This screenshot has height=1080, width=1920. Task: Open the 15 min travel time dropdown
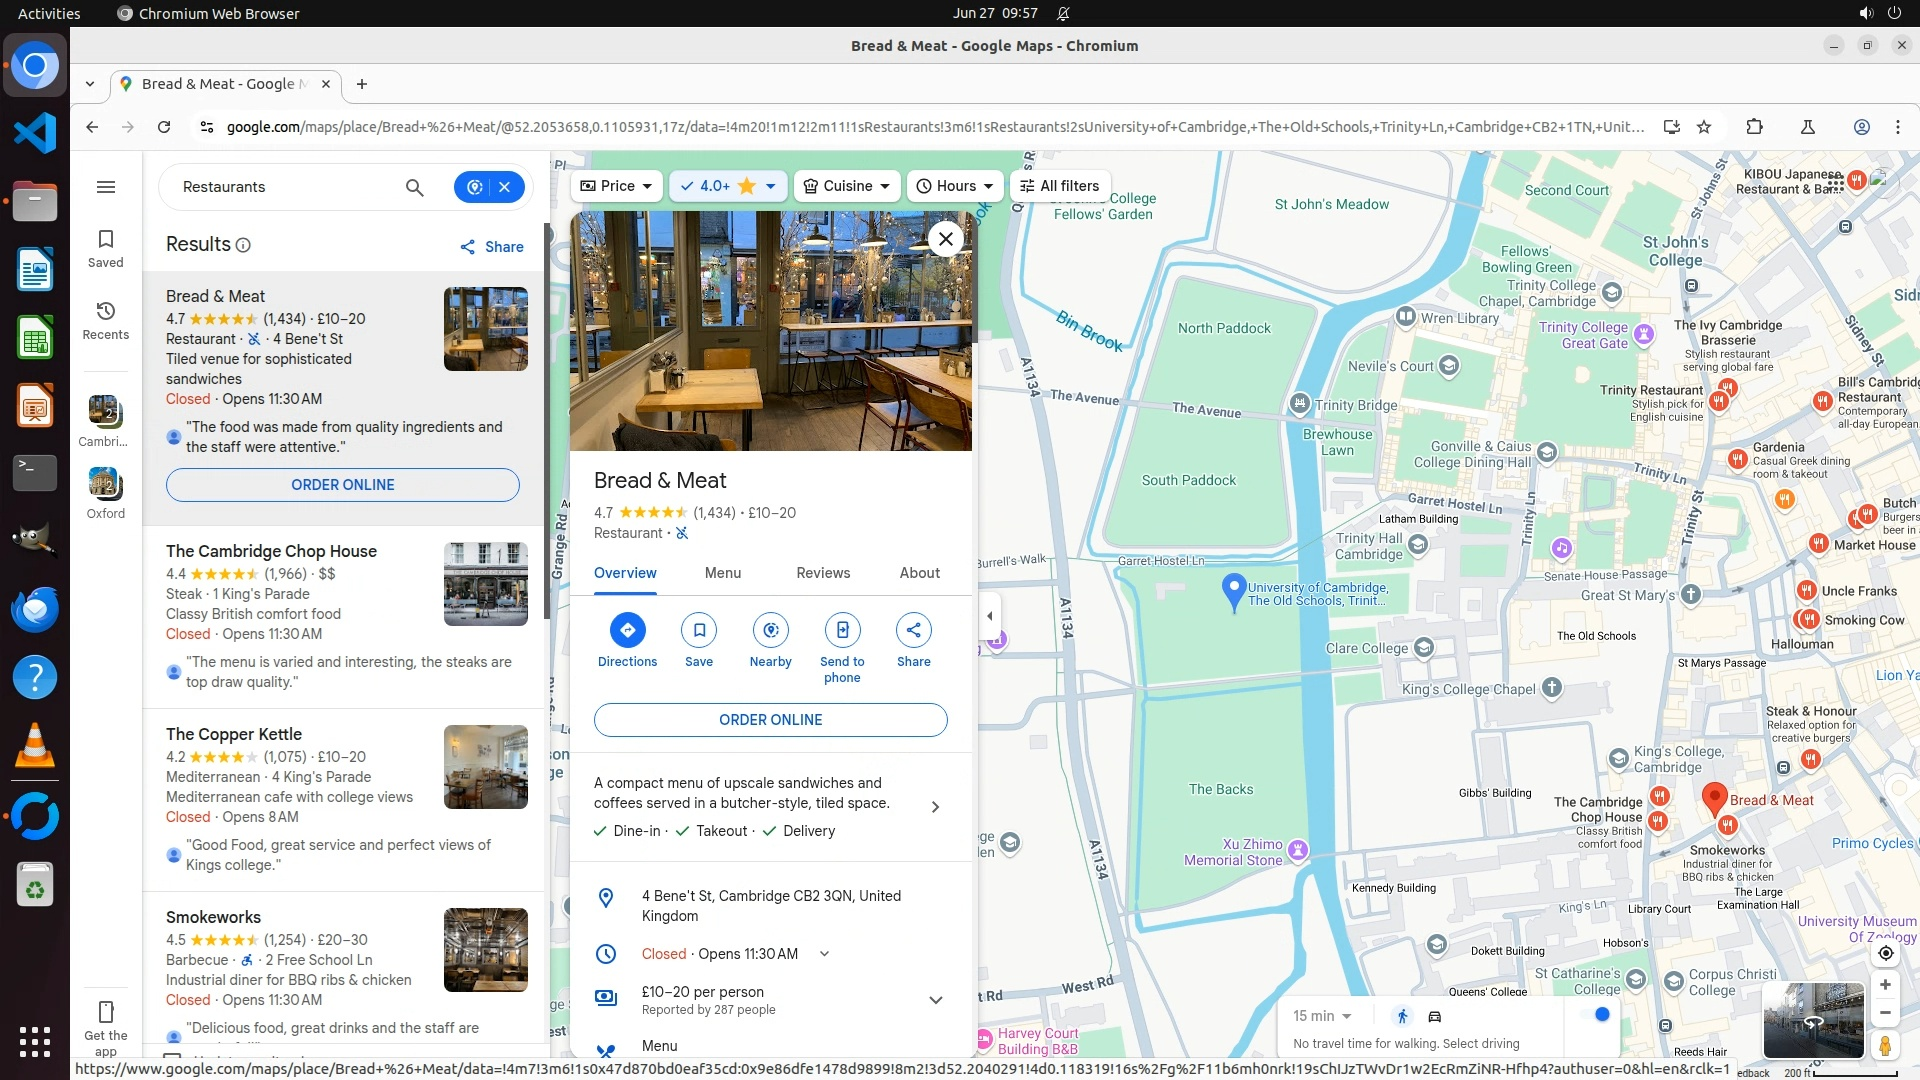tap(1322, 1016)
